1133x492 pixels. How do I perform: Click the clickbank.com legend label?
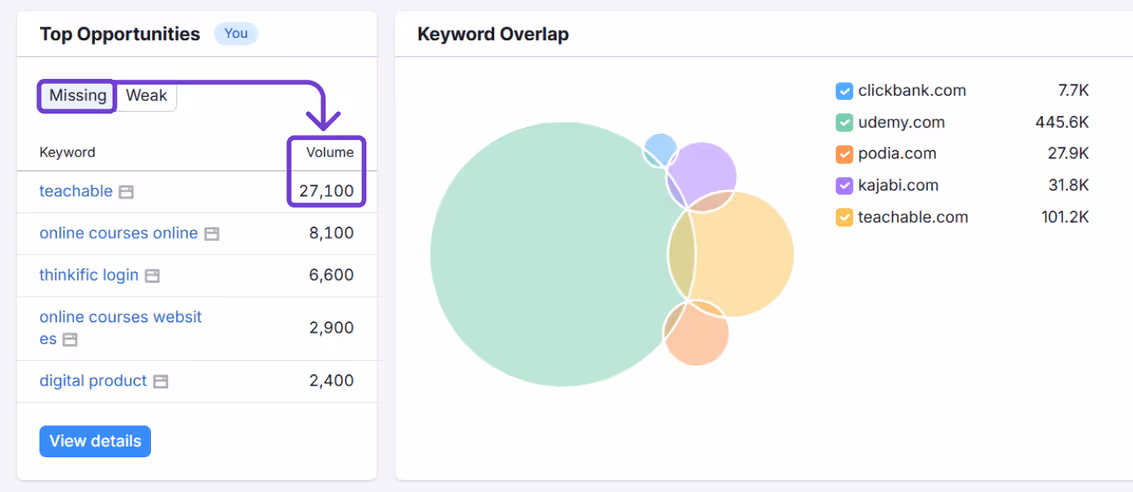point(912,91)
